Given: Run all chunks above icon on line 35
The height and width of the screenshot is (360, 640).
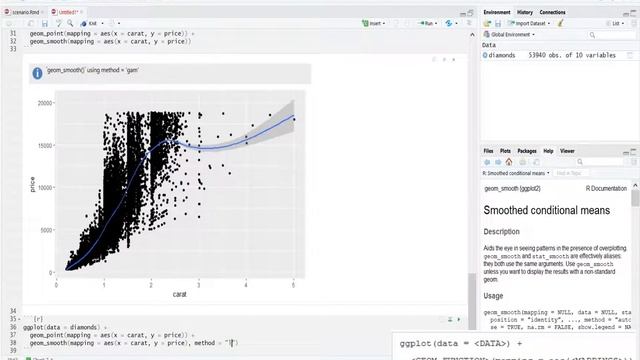Looking at the screenshot, I should click(x=450, y=319).
